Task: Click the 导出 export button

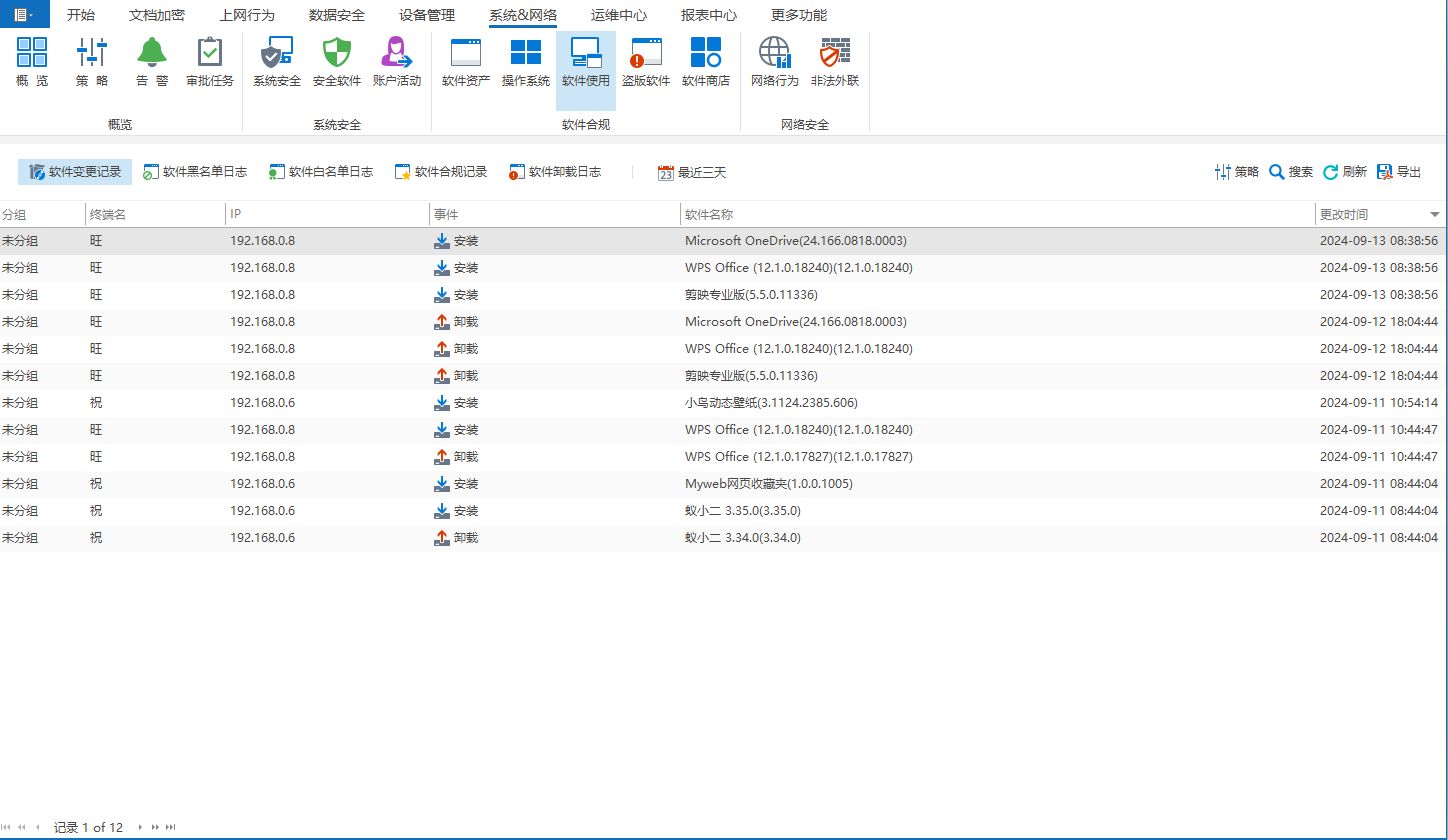Action: pos(1399,172)
